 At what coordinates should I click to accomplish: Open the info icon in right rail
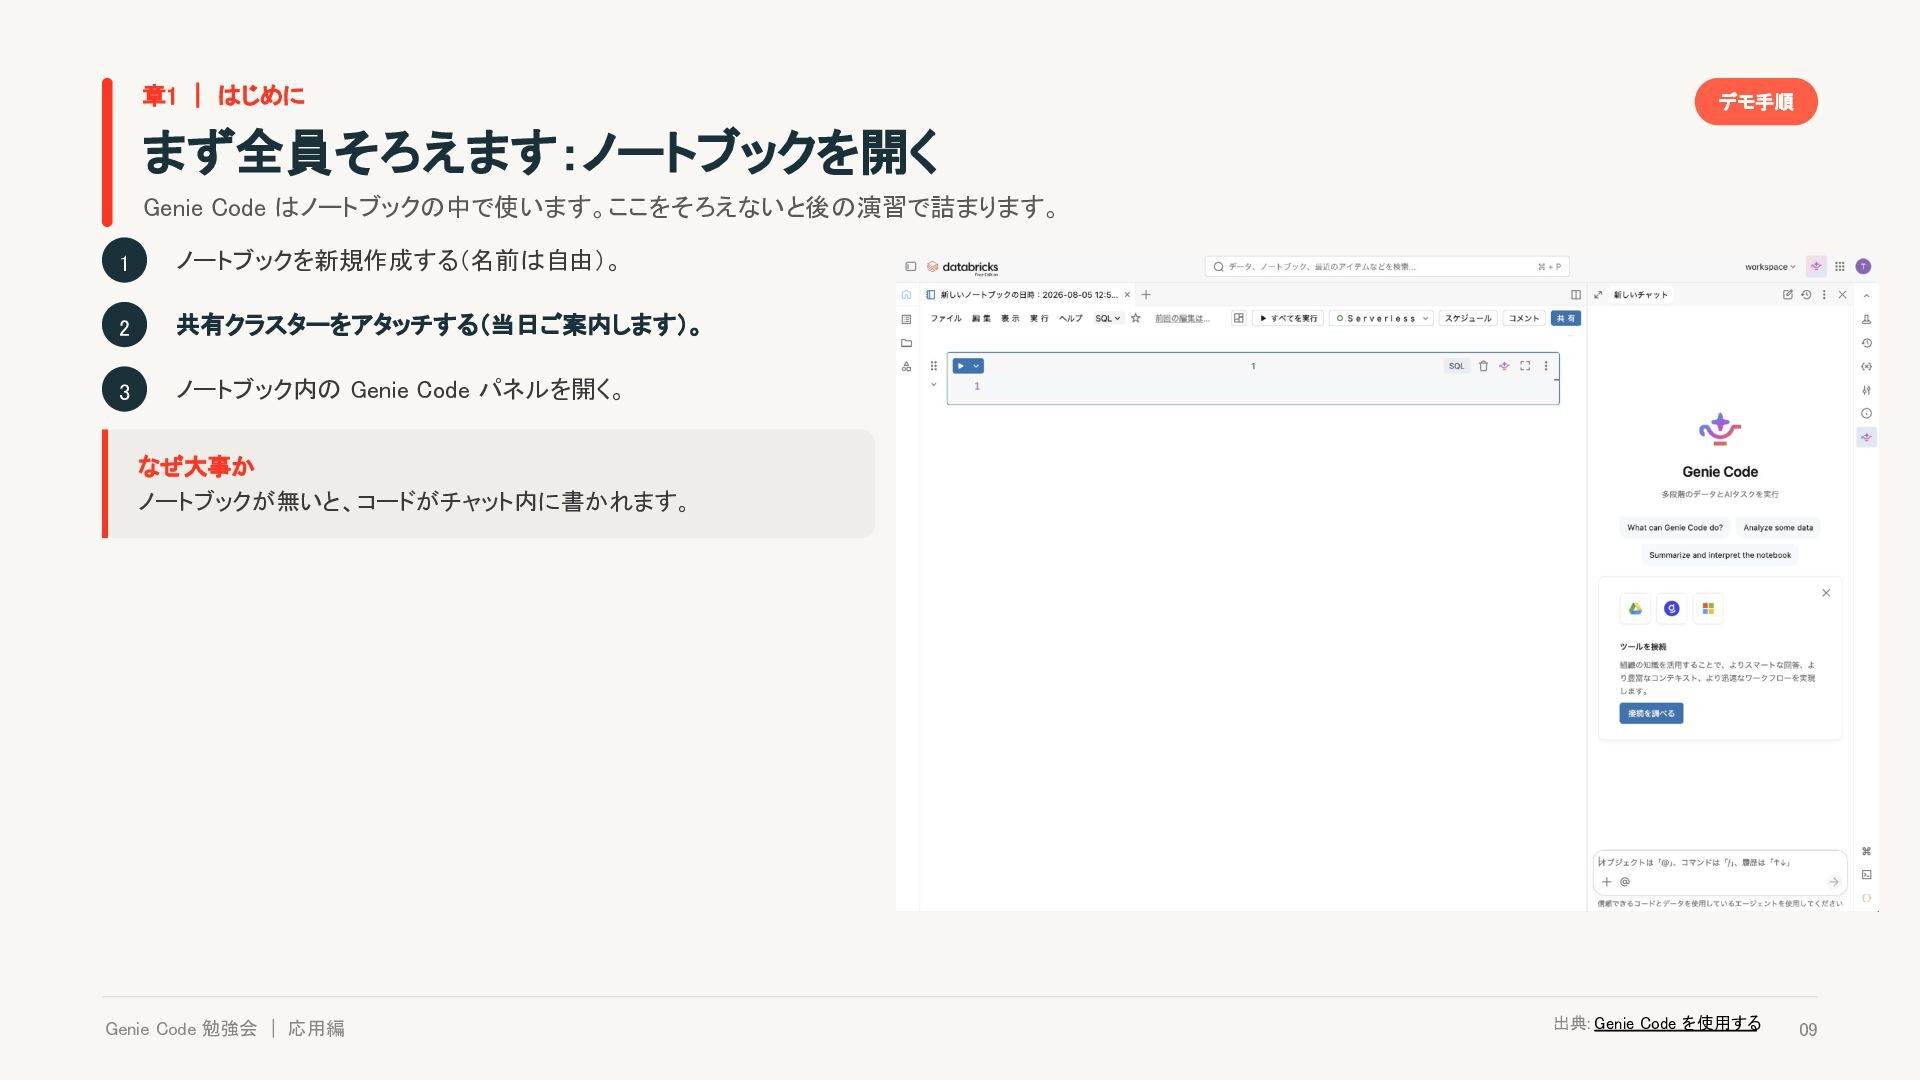point(1866,413)
